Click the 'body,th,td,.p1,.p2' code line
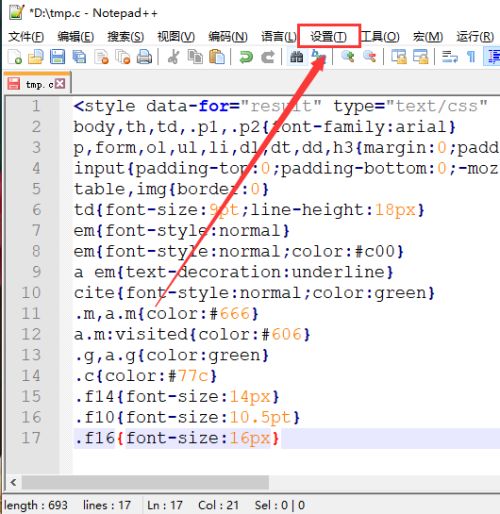 pos(265,127)
